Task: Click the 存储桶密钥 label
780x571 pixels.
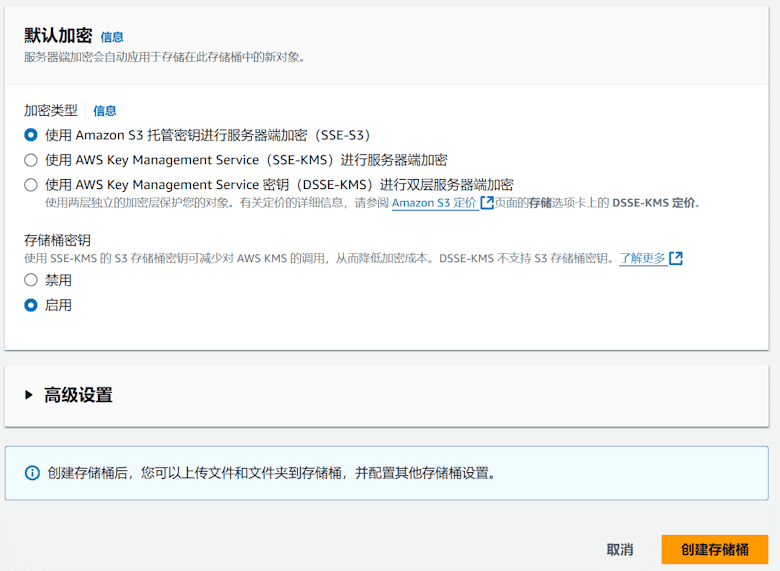Action: [x=57, y=241]
